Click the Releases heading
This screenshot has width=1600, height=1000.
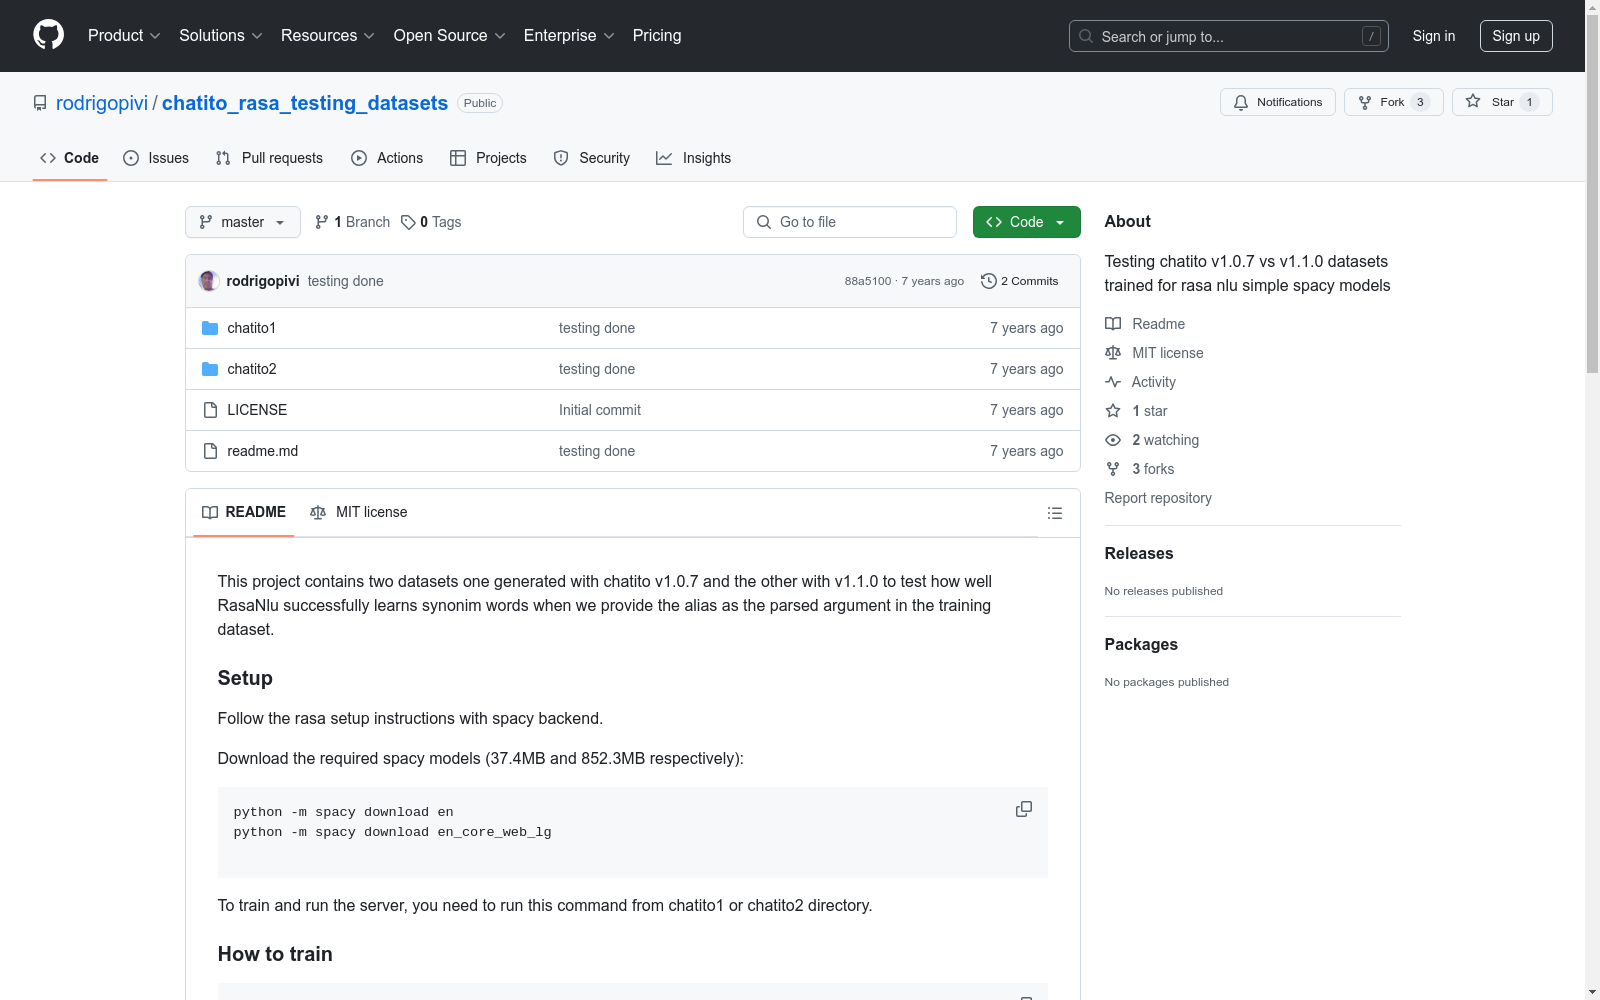click(1139, 553)
